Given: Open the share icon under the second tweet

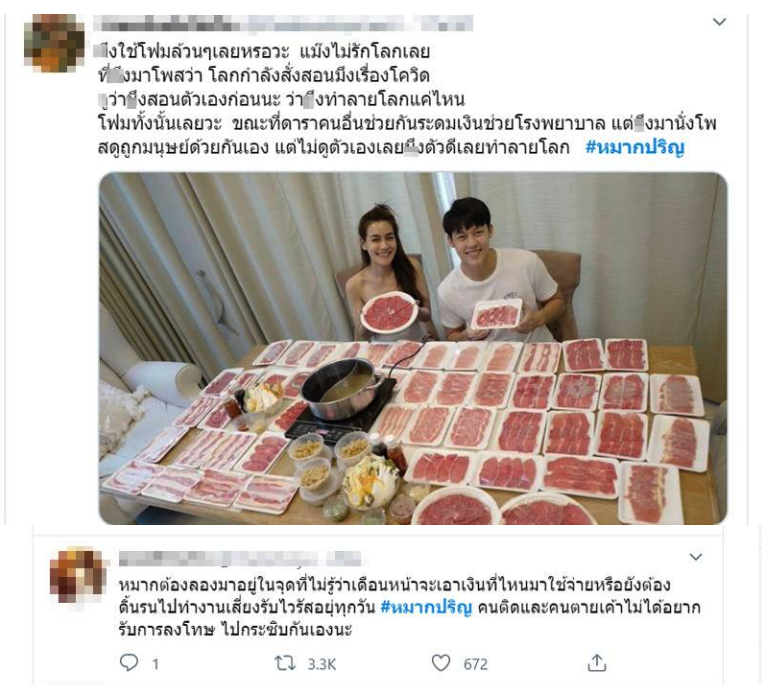Looking at the screenshot, I should click(597, 663).
